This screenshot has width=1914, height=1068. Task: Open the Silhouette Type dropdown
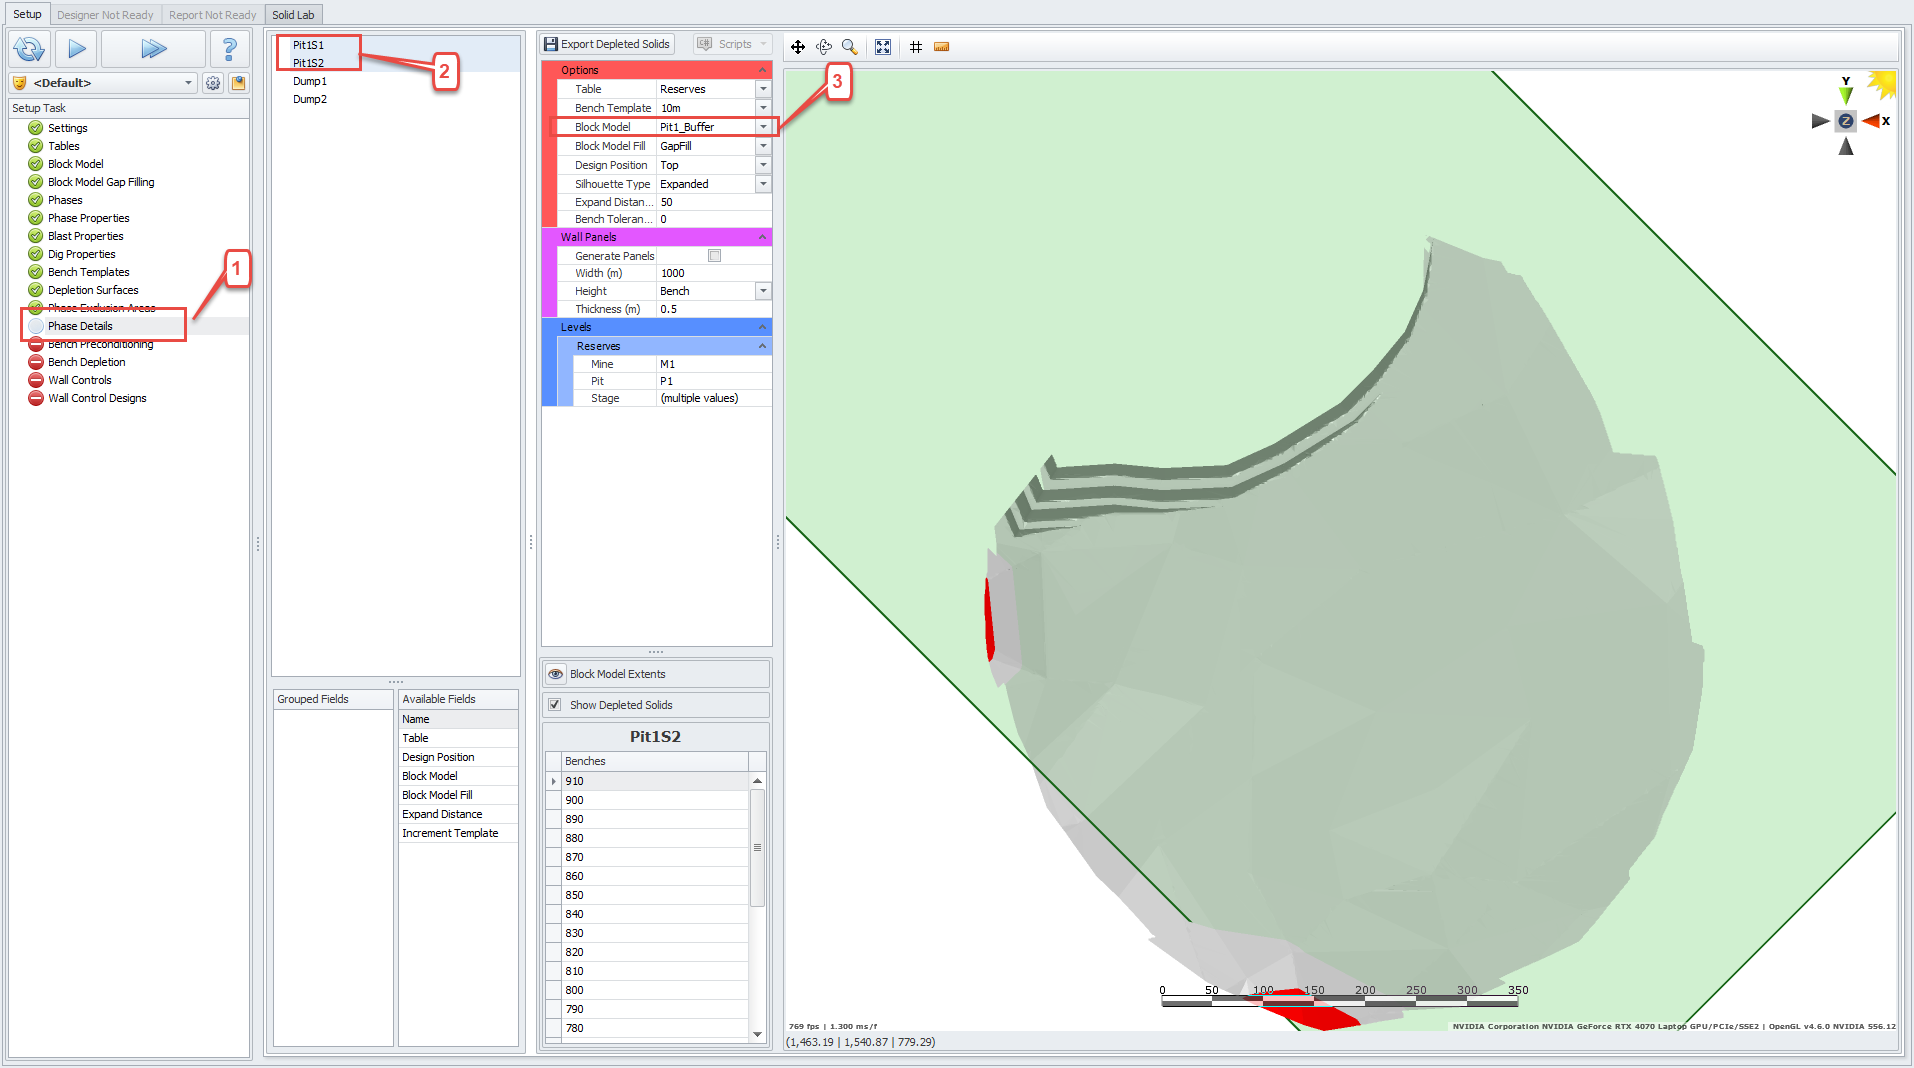tap(763, 184)
